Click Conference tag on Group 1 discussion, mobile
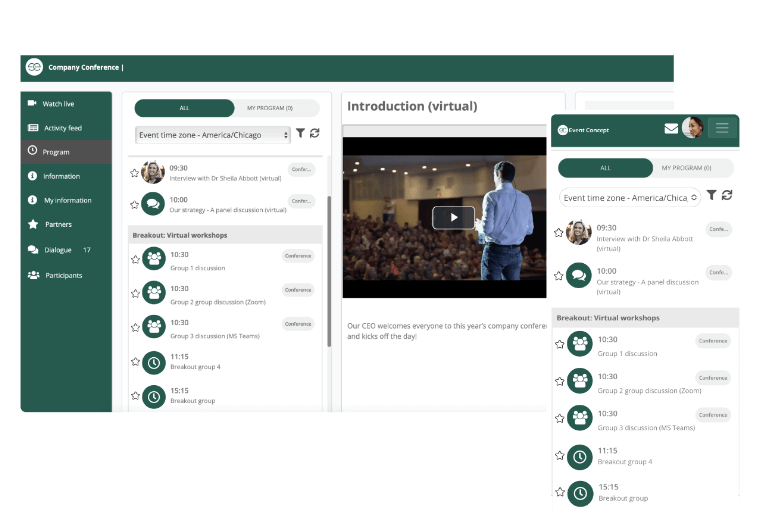This screenshot has height=522, width=760. coord(713,341)
